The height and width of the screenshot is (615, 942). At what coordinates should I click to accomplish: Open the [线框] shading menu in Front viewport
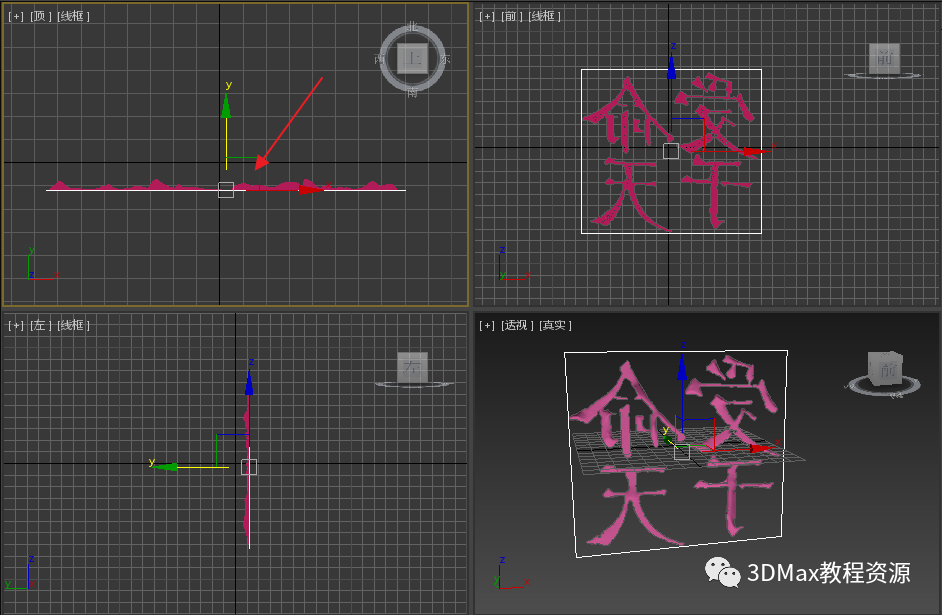click(x=544, y=16)
